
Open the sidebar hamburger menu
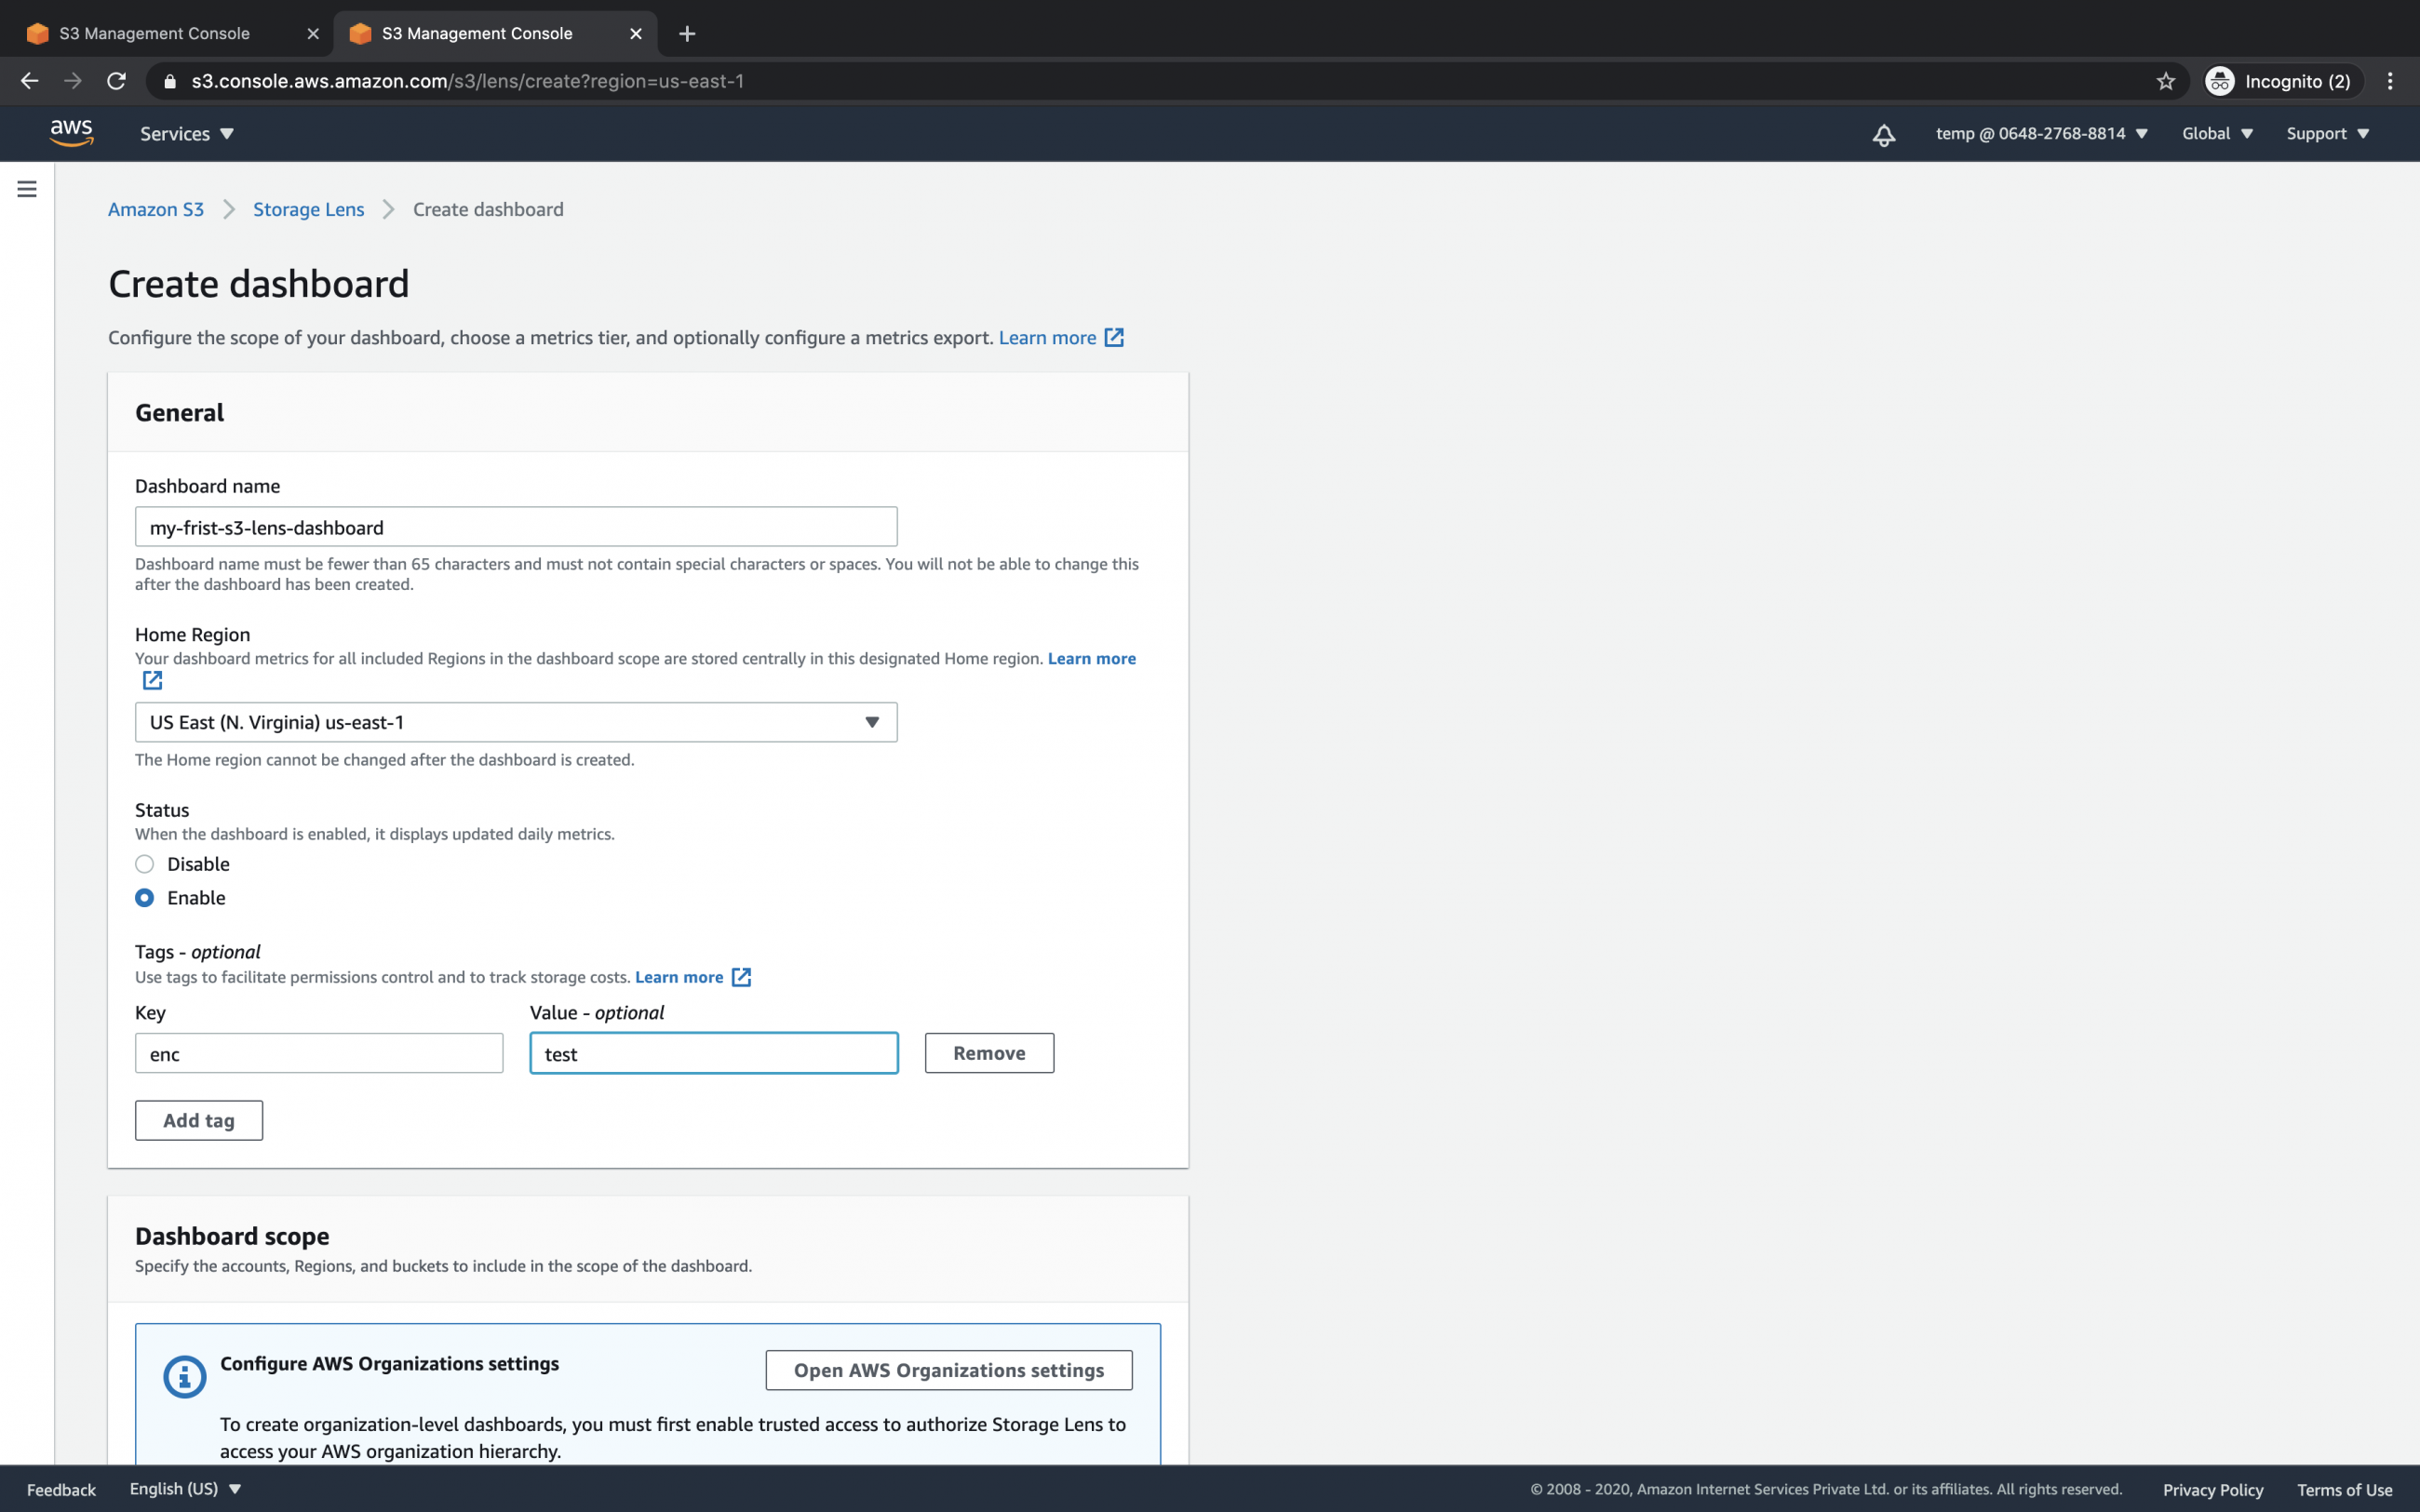pyautogui.click(x=26, y=187)
